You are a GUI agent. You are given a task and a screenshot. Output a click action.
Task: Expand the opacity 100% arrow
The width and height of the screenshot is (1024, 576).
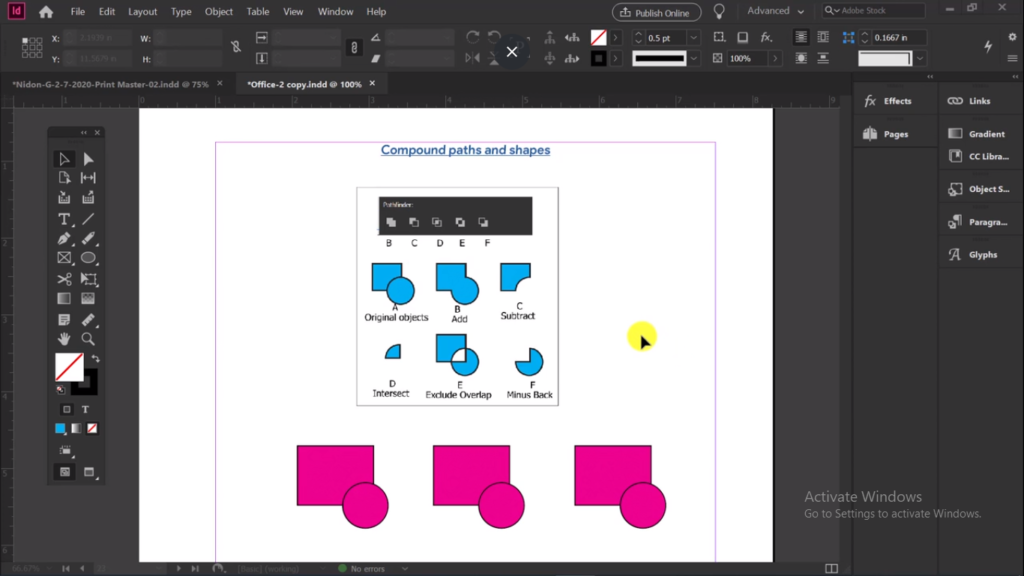tap(775, 59)
